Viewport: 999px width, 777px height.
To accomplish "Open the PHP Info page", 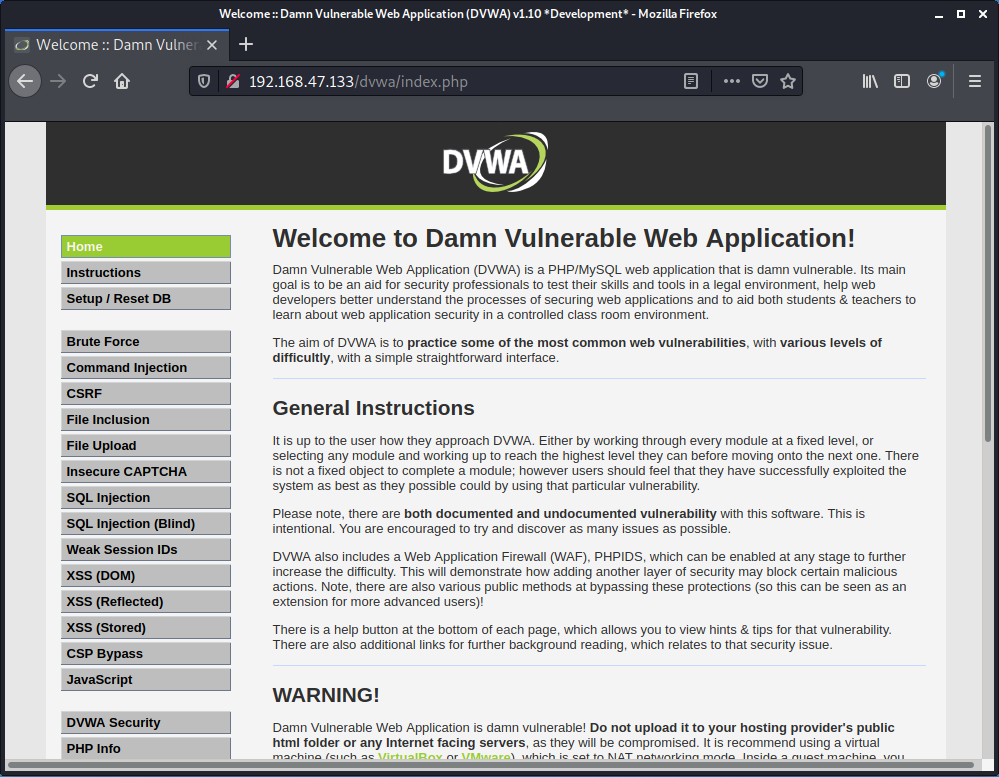I will pos(146,748).
